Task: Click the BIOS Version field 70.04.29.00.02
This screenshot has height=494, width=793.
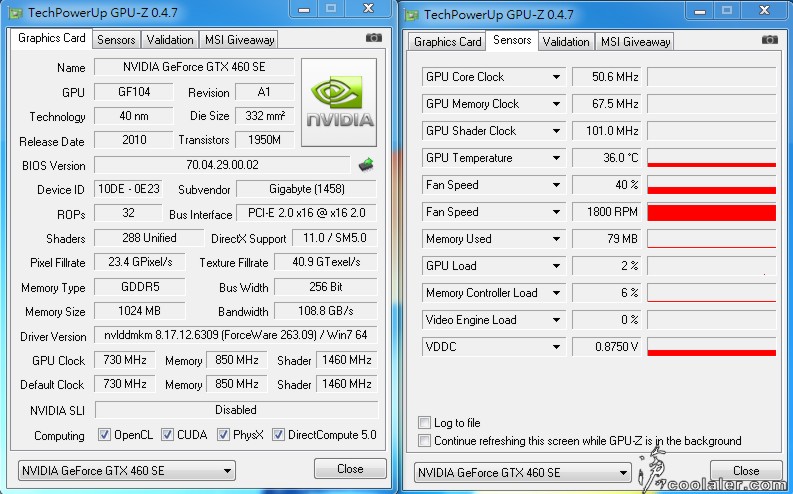Action: tap(222, 165)
